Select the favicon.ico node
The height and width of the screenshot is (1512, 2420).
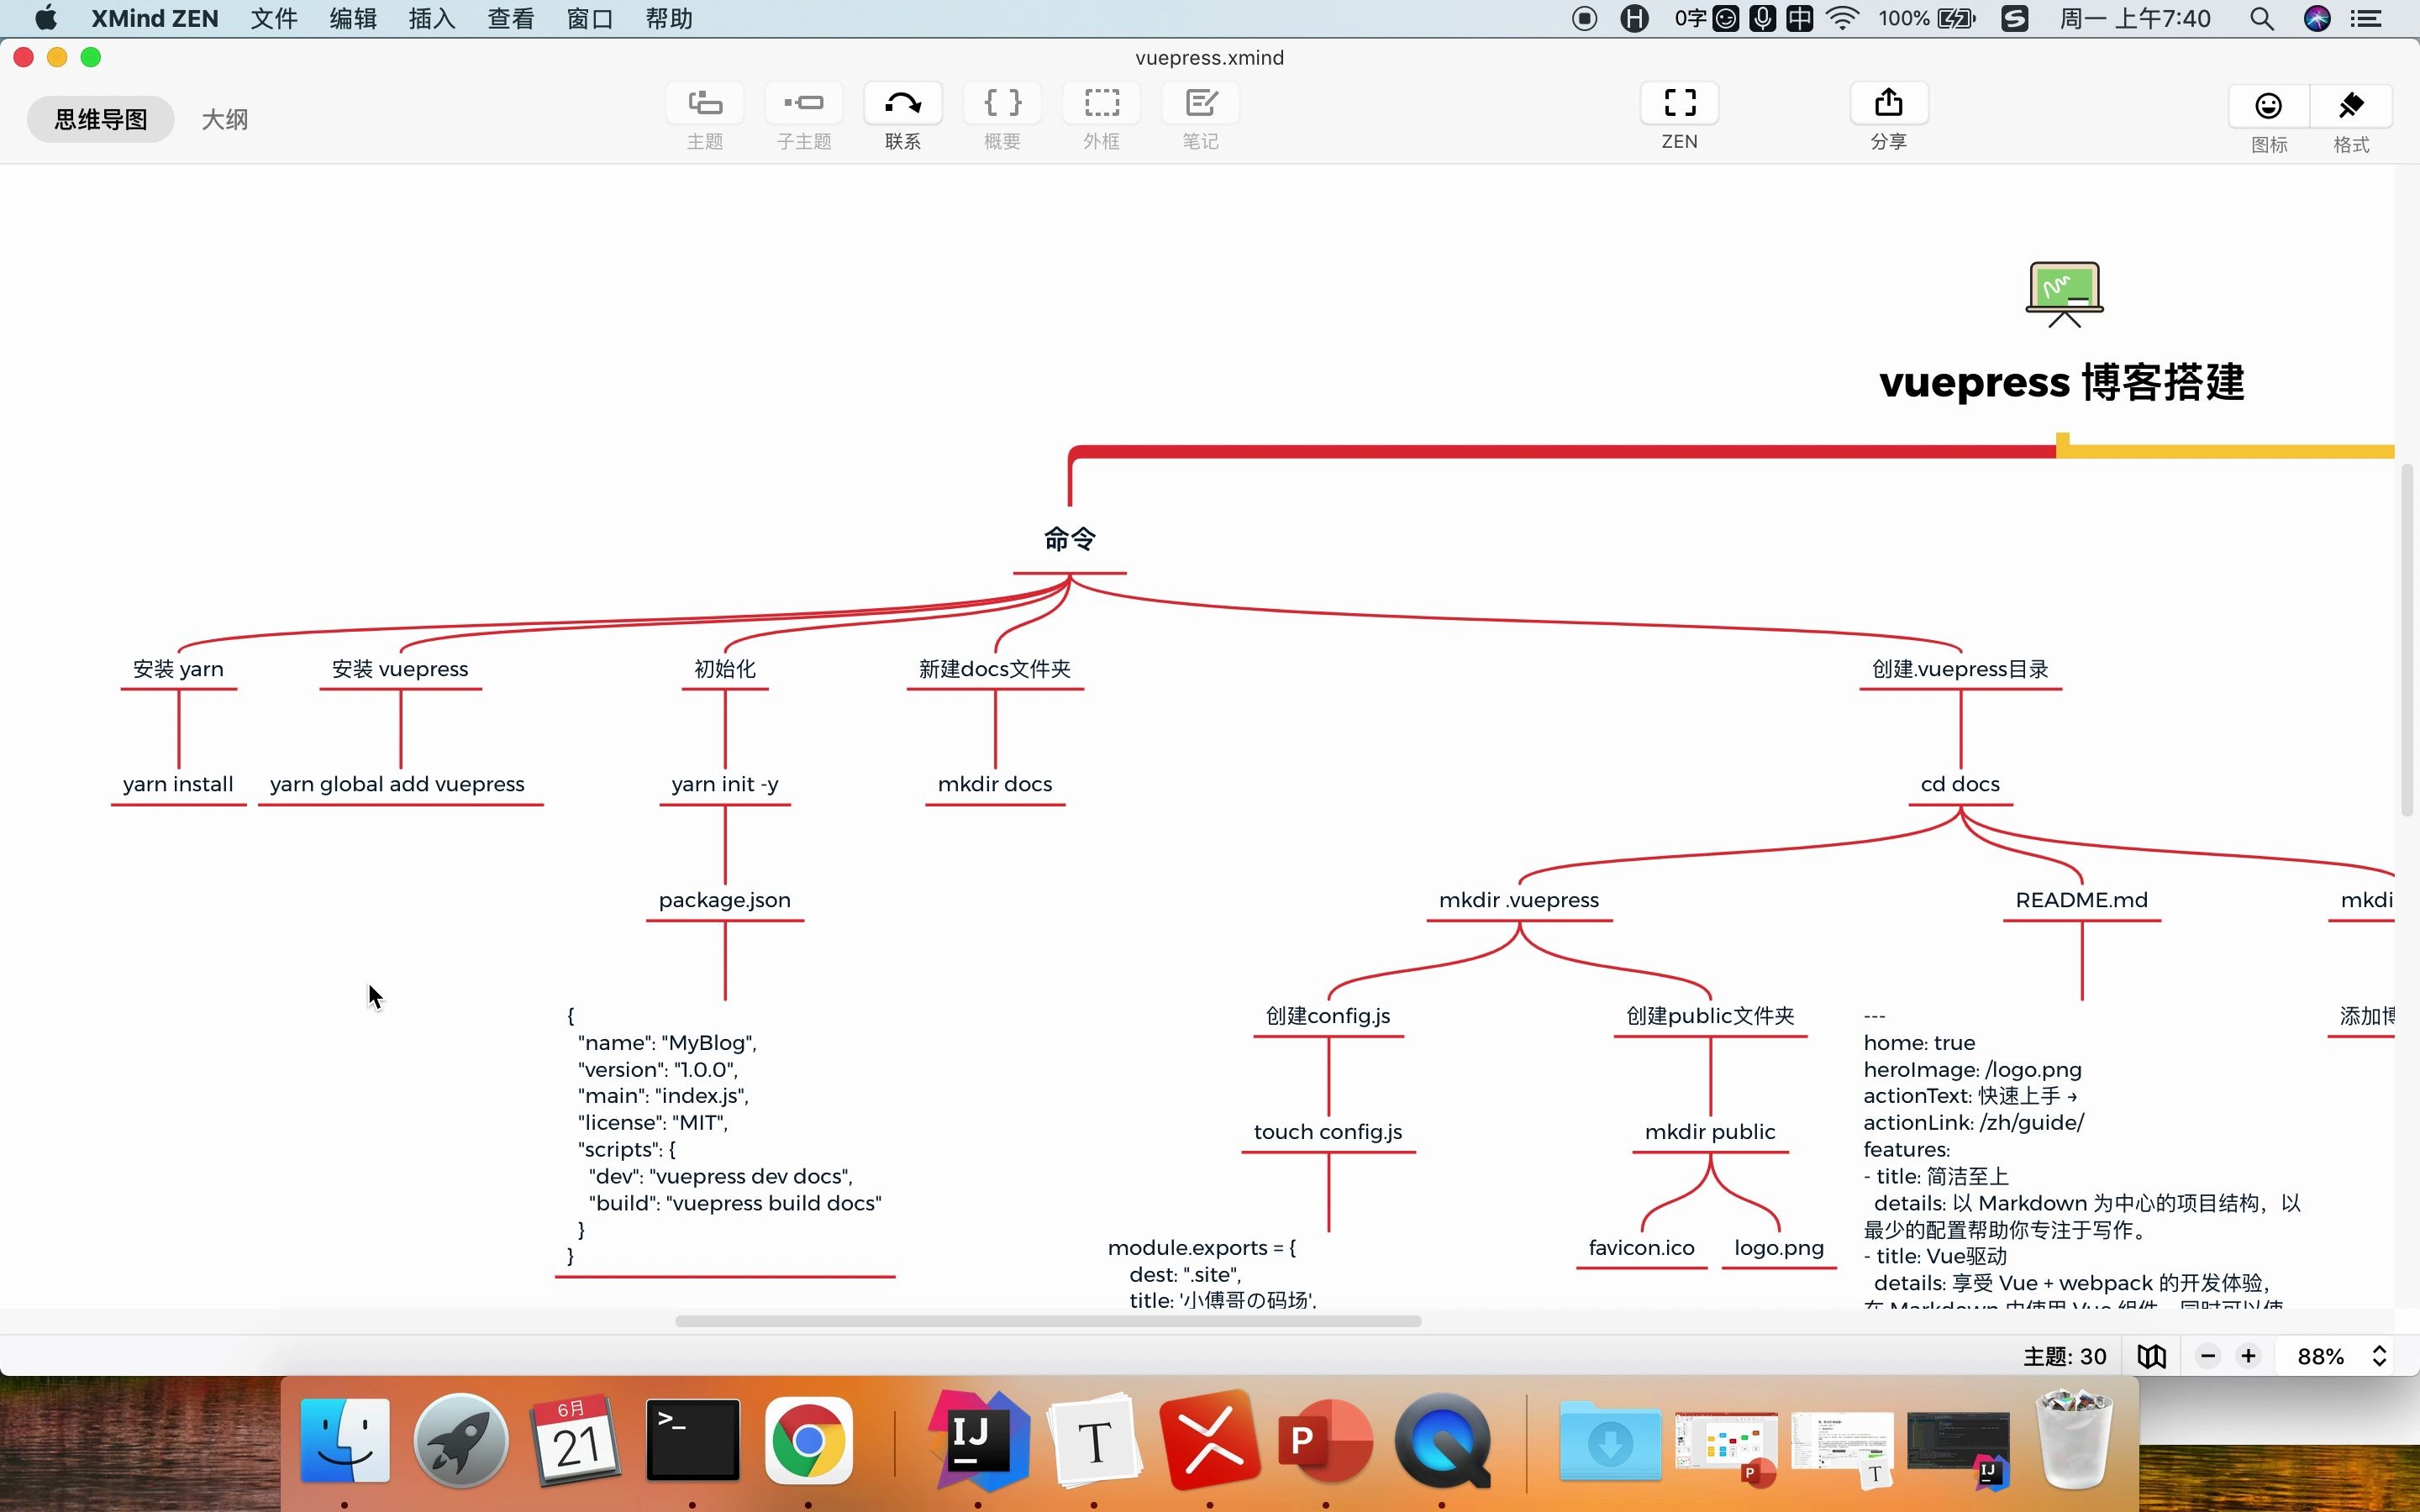(1642, 1248)
